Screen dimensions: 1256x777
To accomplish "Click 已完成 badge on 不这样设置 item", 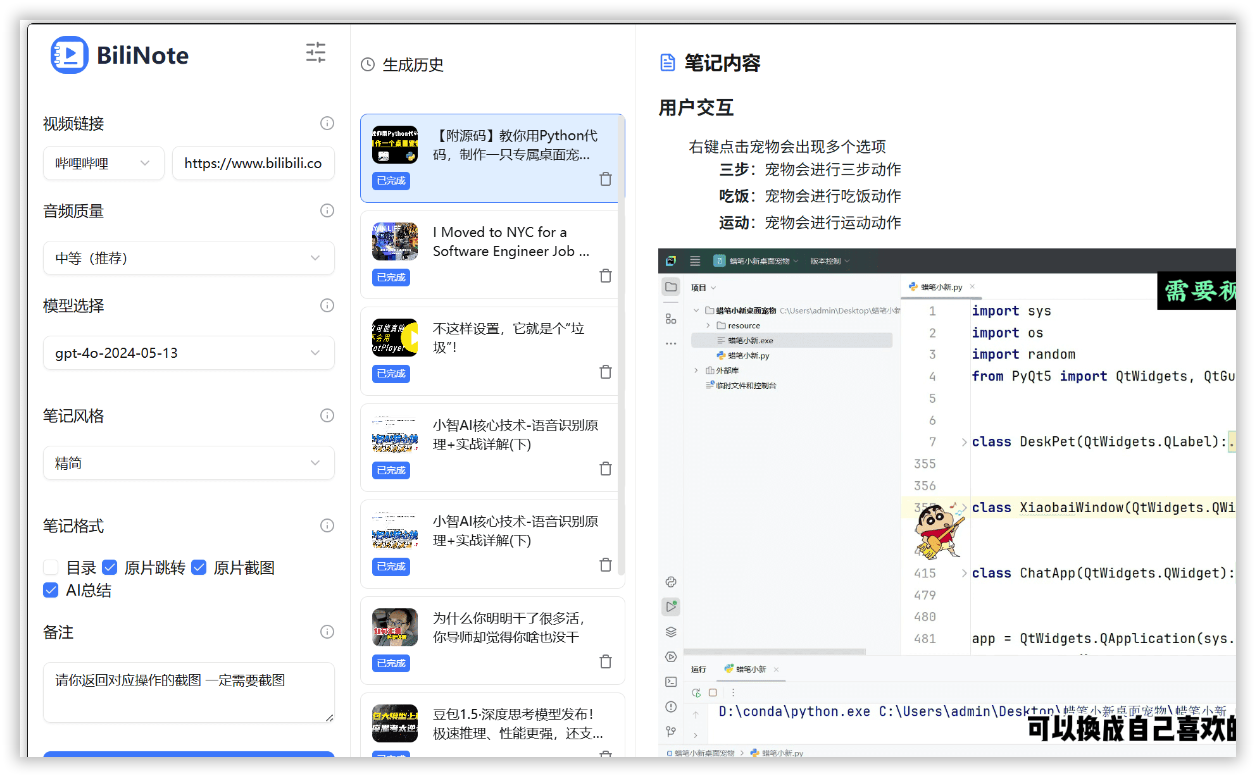I will tap(391, 373).
